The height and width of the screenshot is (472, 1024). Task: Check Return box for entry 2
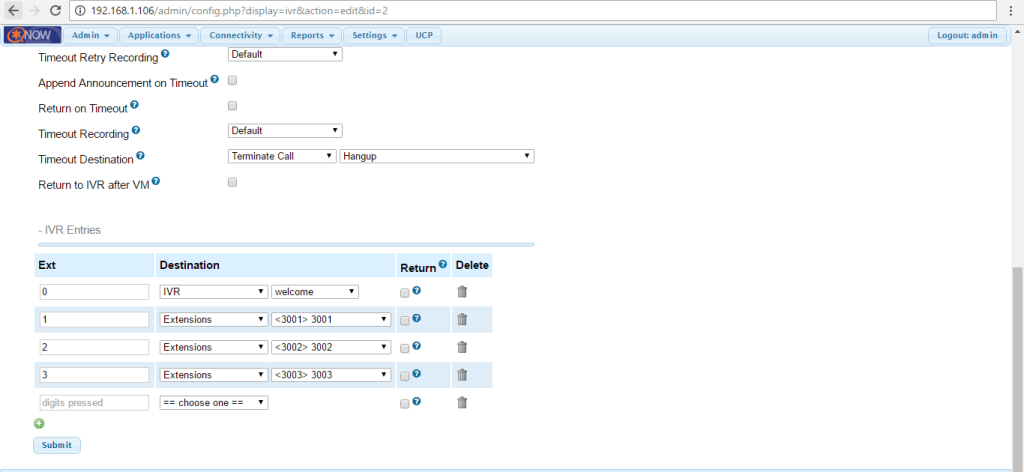tap(404, 349)
